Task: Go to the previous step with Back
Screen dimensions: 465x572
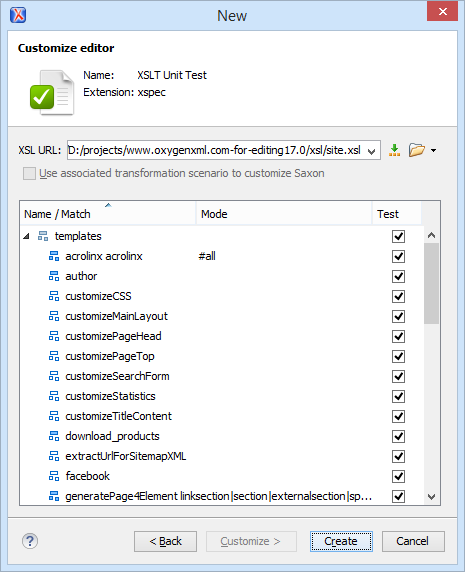Action: [165, 541]
